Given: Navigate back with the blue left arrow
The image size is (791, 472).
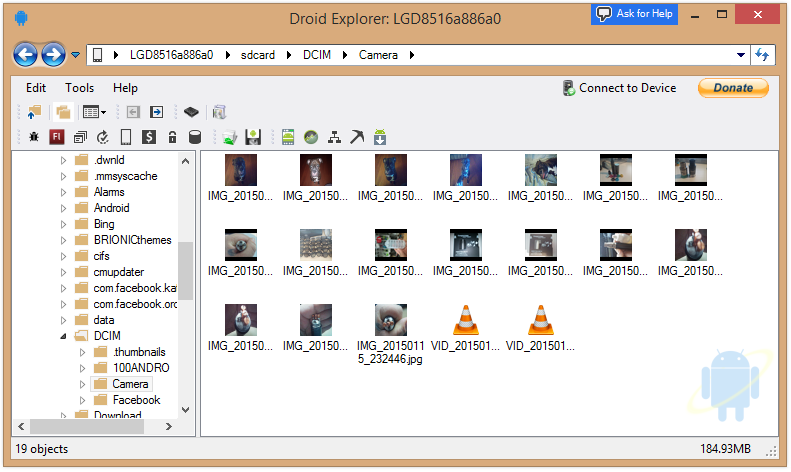Looking at the screenshot, I should pos(25,54).
